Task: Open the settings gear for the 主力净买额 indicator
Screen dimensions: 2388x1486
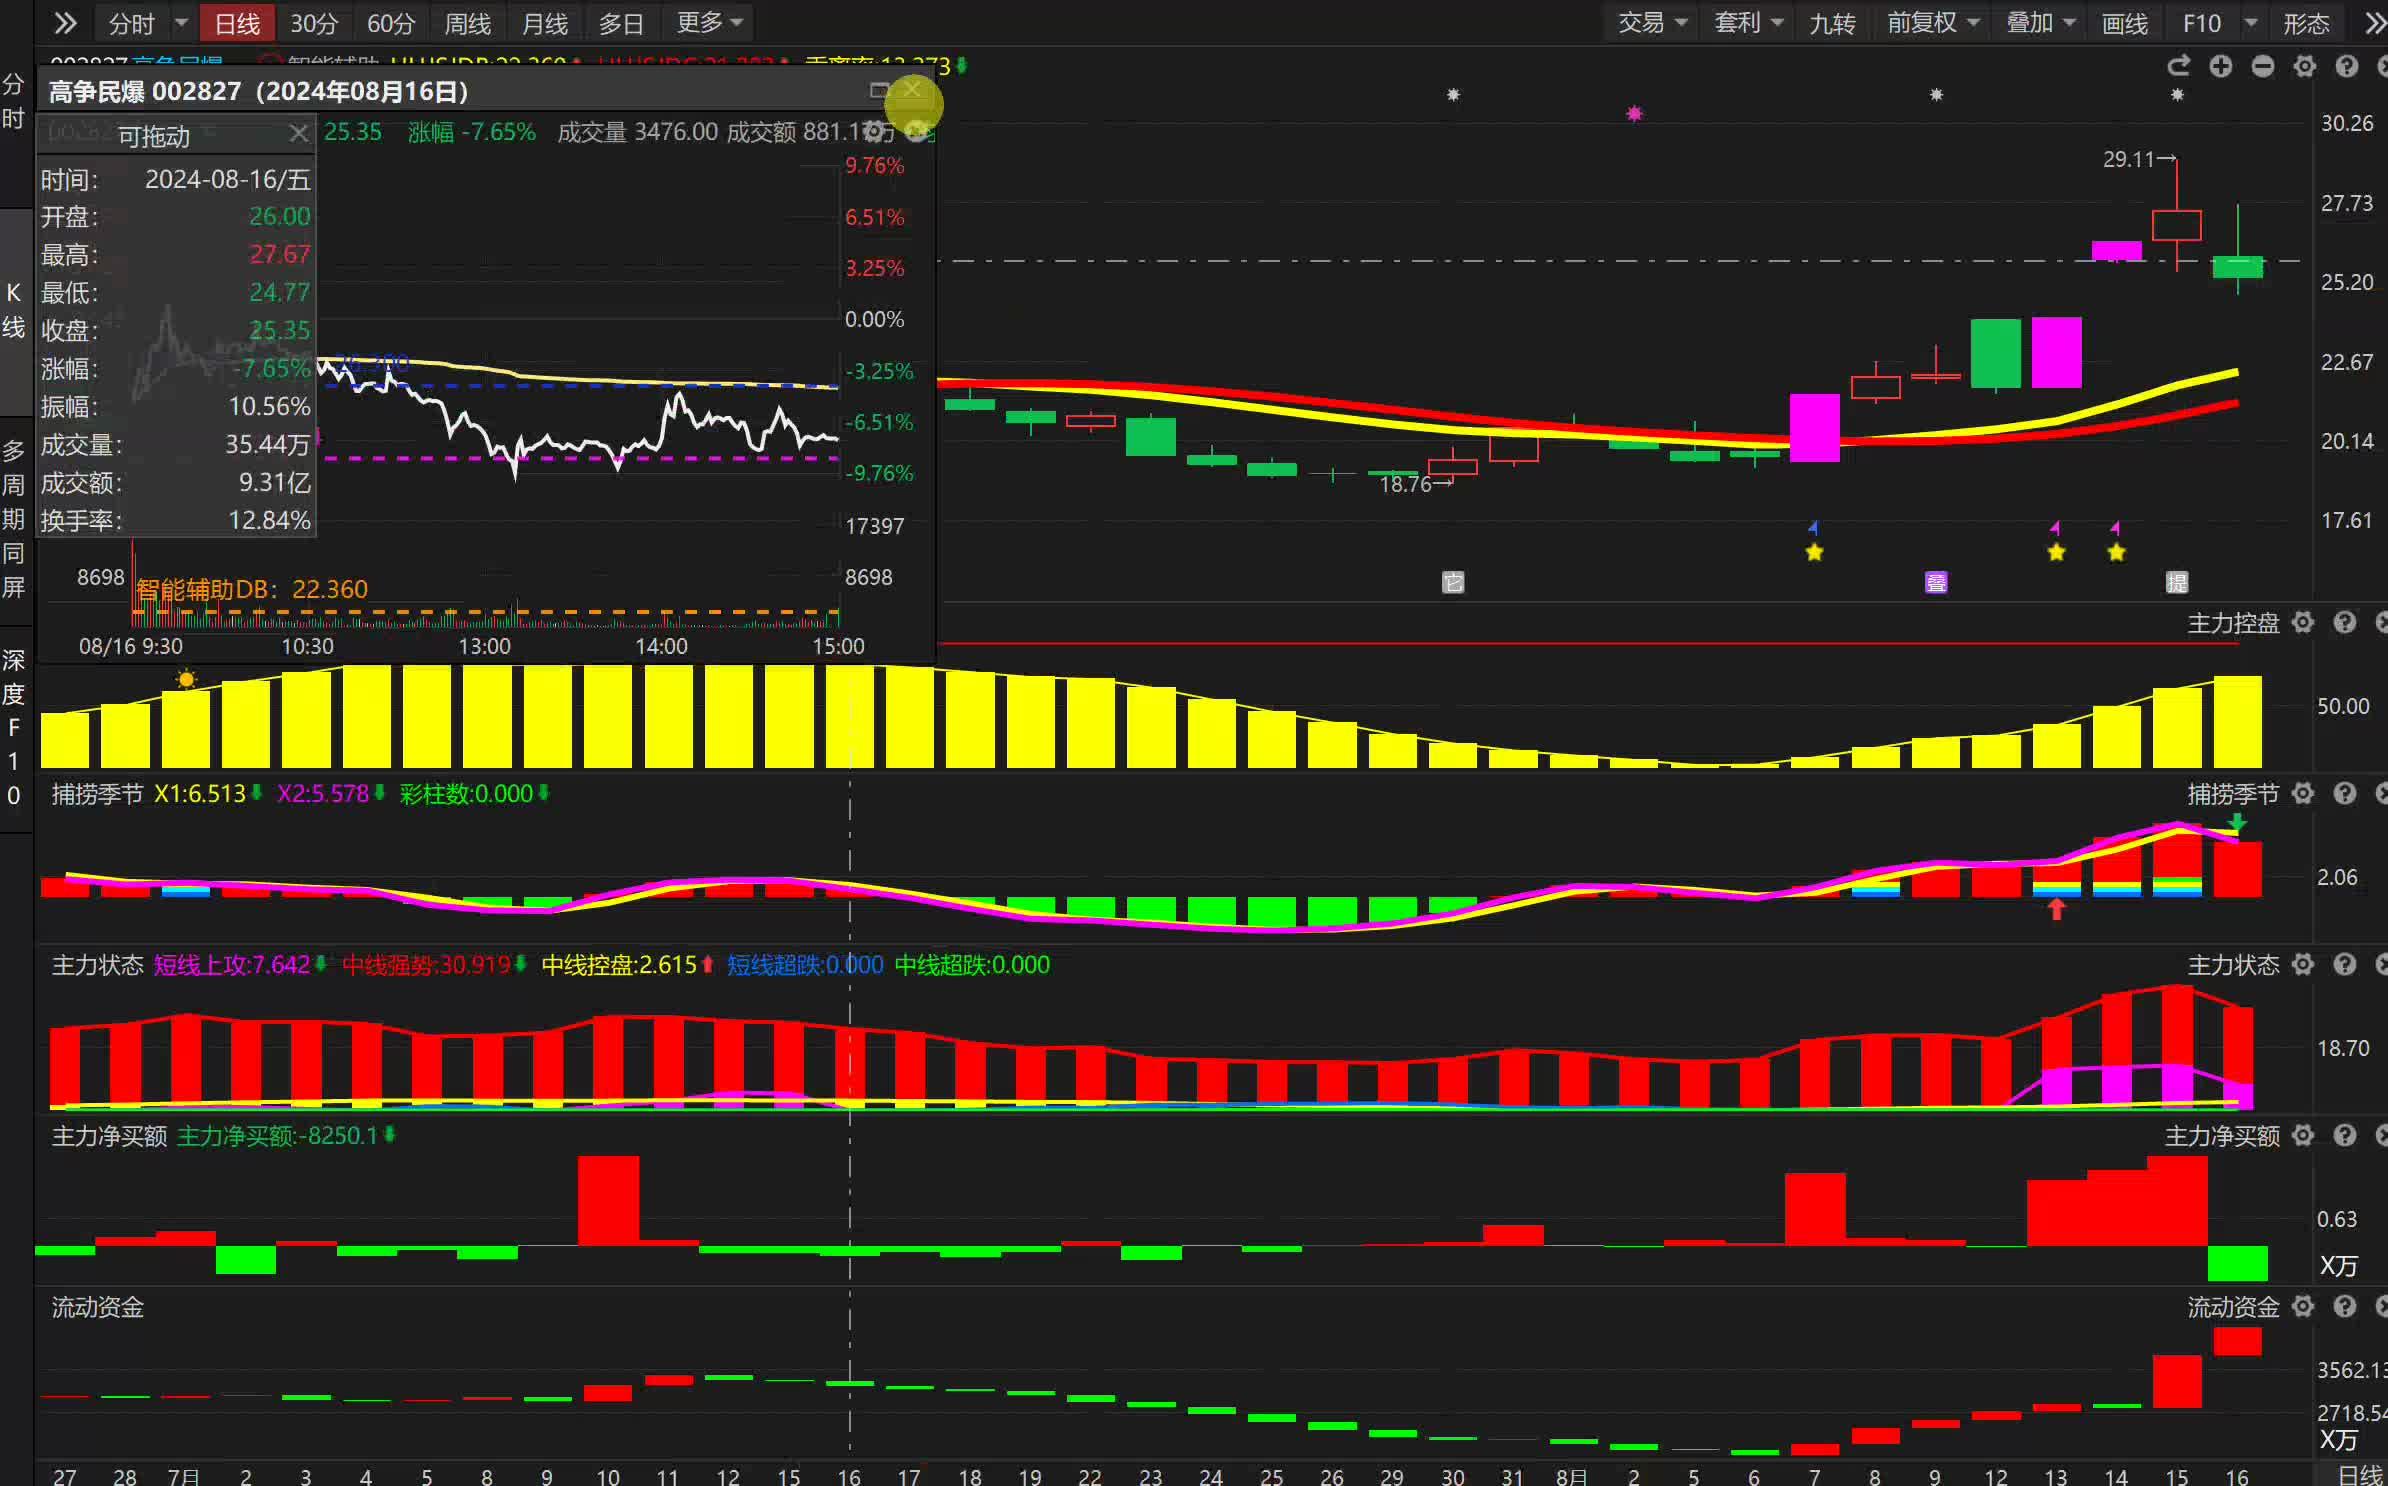Action: pos(2303,1136)
